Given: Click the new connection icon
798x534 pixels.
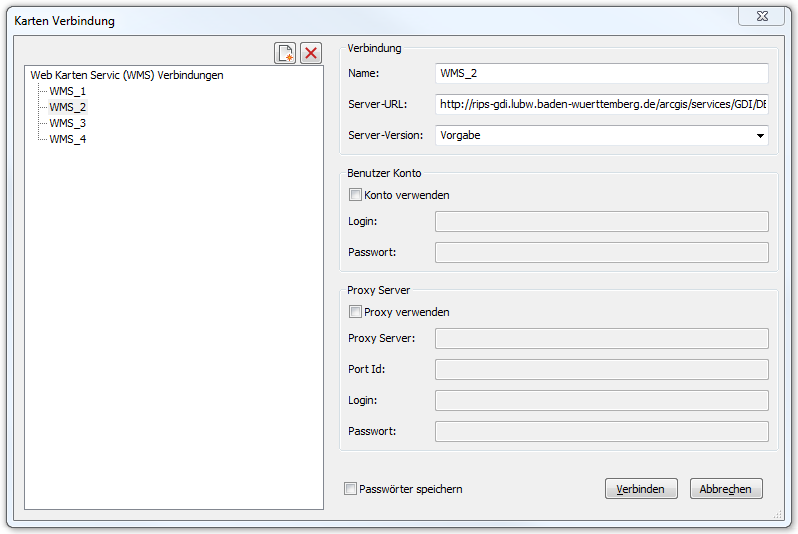Looking at the screenshot, I should 286,54.
